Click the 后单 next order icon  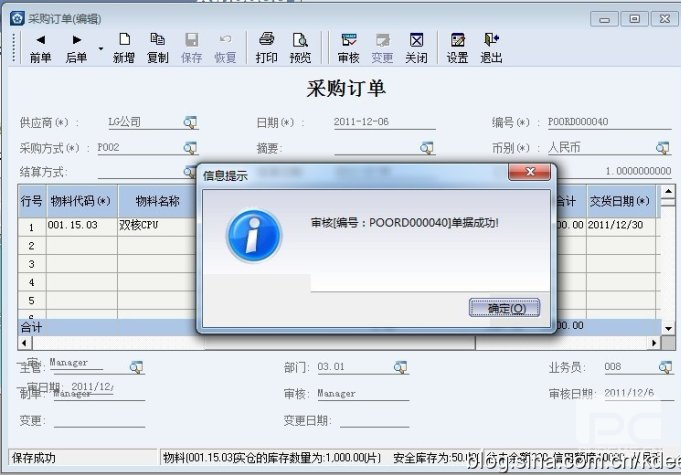tap(76, 47)
